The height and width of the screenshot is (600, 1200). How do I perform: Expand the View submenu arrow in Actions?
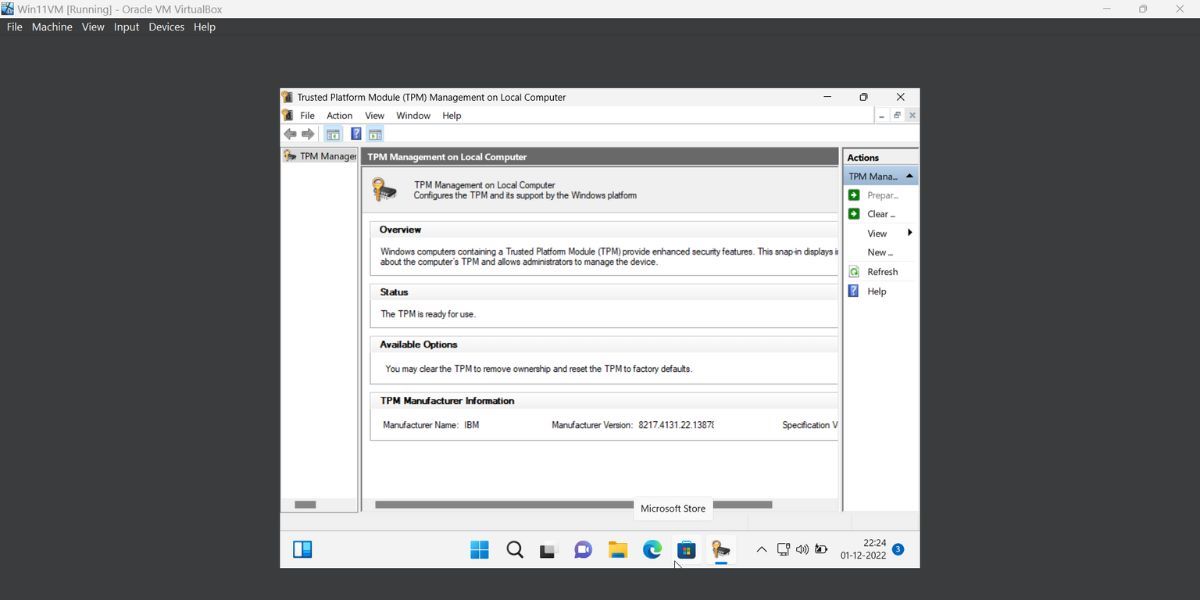click(909, 233)
